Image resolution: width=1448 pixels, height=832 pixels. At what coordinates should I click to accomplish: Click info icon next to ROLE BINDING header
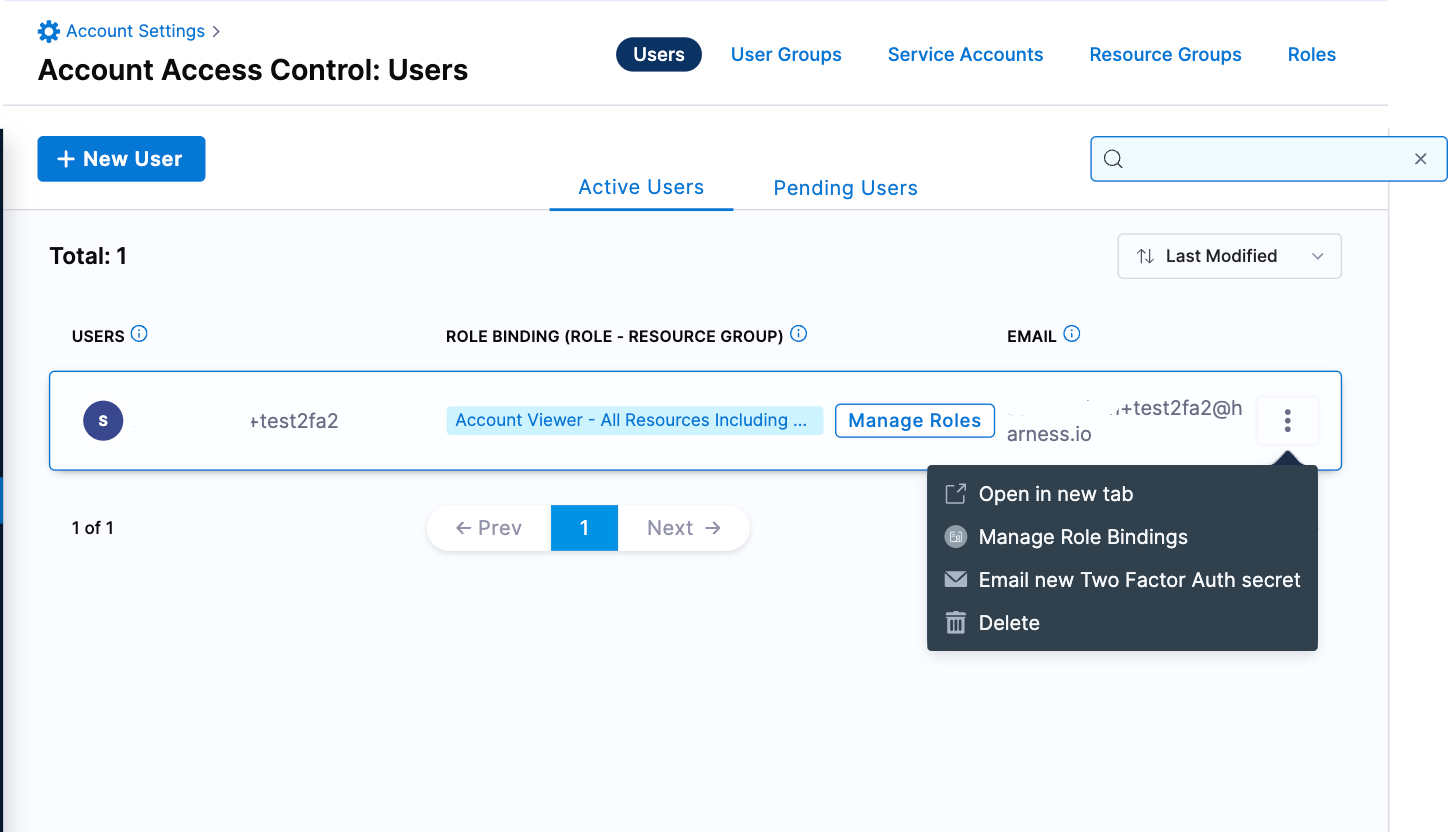[798, 334]
